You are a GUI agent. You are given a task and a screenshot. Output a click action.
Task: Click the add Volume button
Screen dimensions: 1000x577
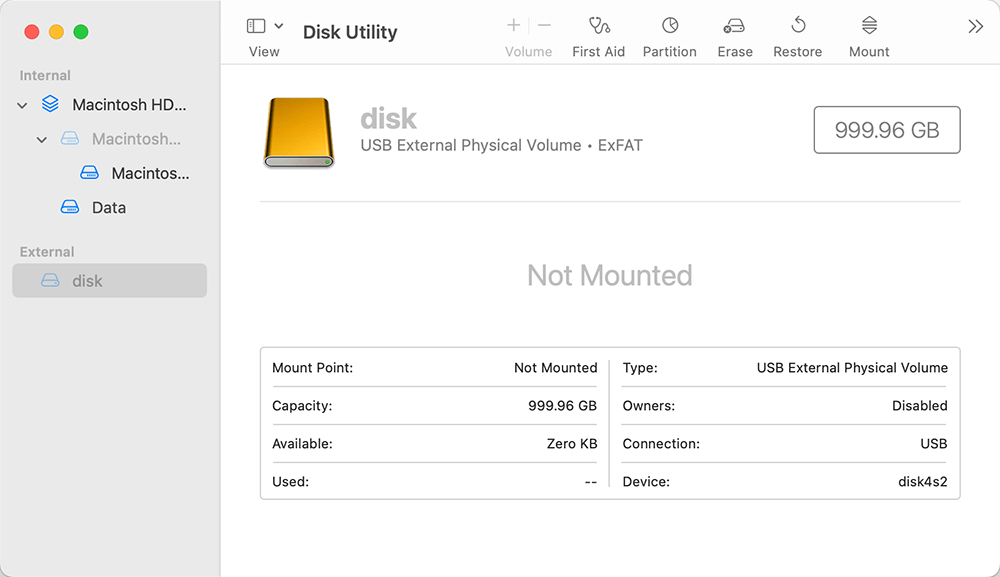[513, 25]
